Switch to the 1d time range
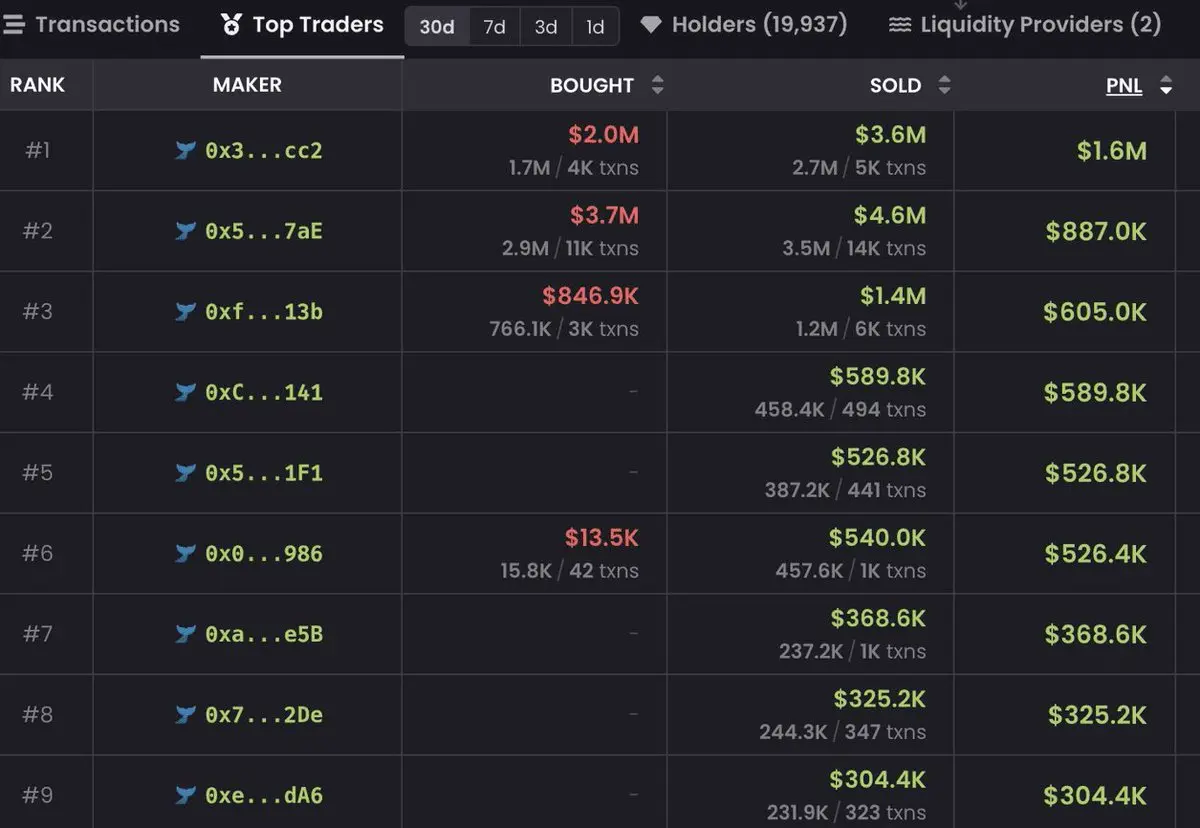This screenshot has height=828, width=1200. (x=595, y=27)
